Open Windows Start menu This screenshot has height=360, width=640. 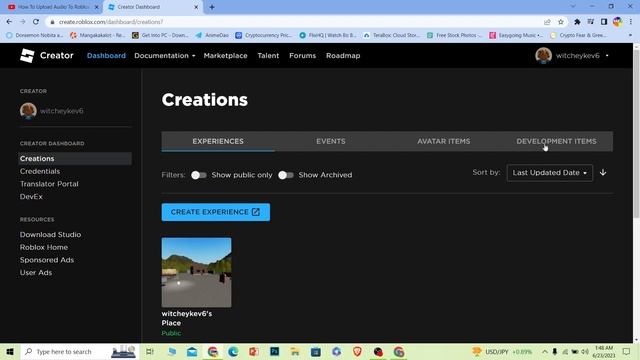click(x=10, y=351)
